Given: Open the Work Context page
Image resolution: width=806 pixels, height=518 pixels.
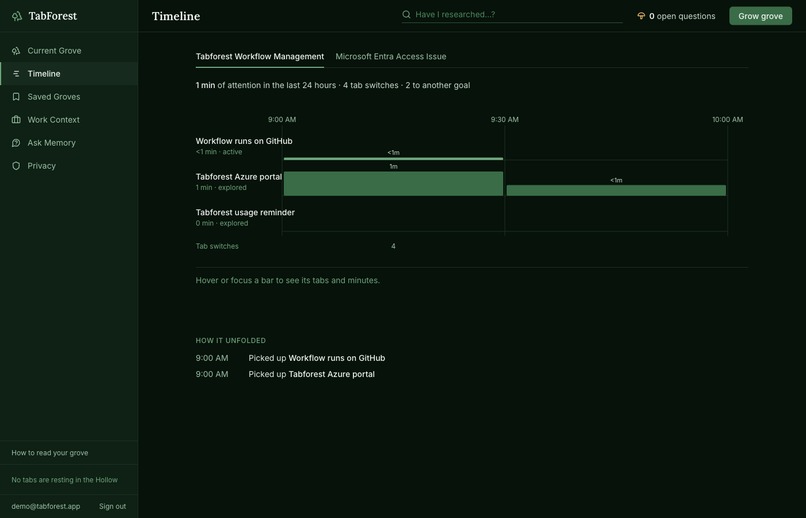Looking at the screenshot, I should 69,120.
